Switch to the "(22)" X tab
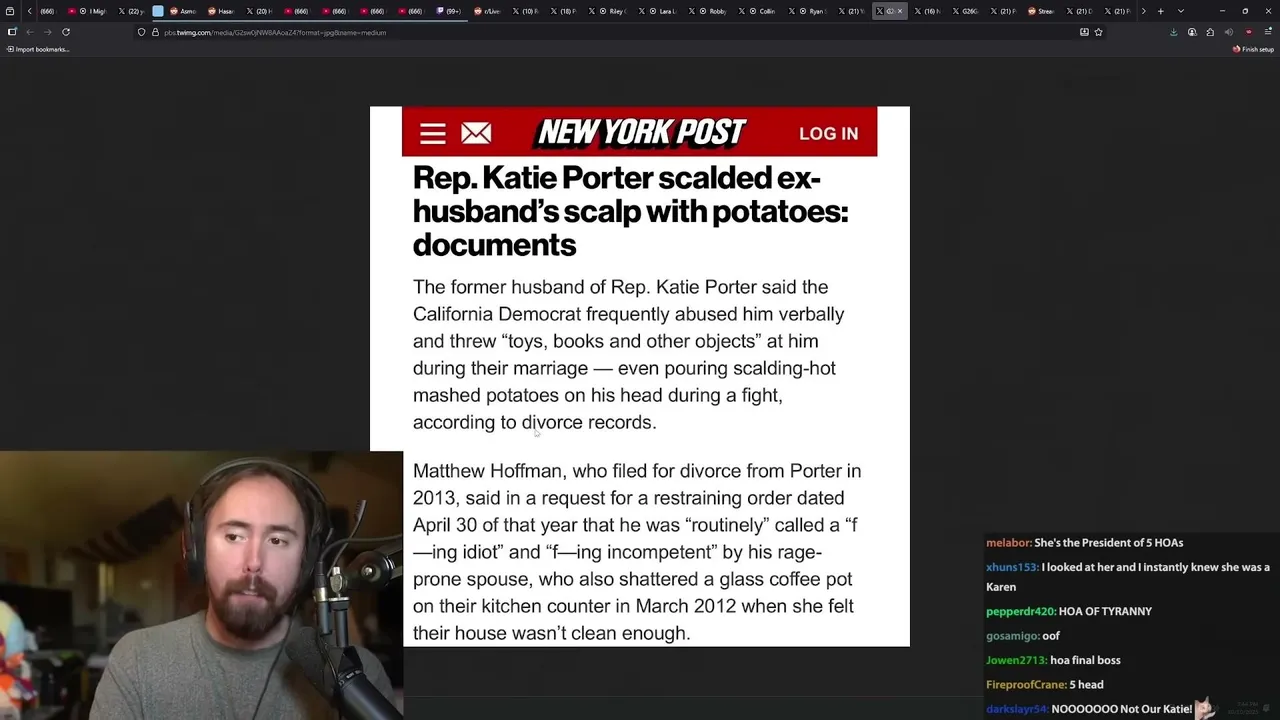 (x=130, y=11)
